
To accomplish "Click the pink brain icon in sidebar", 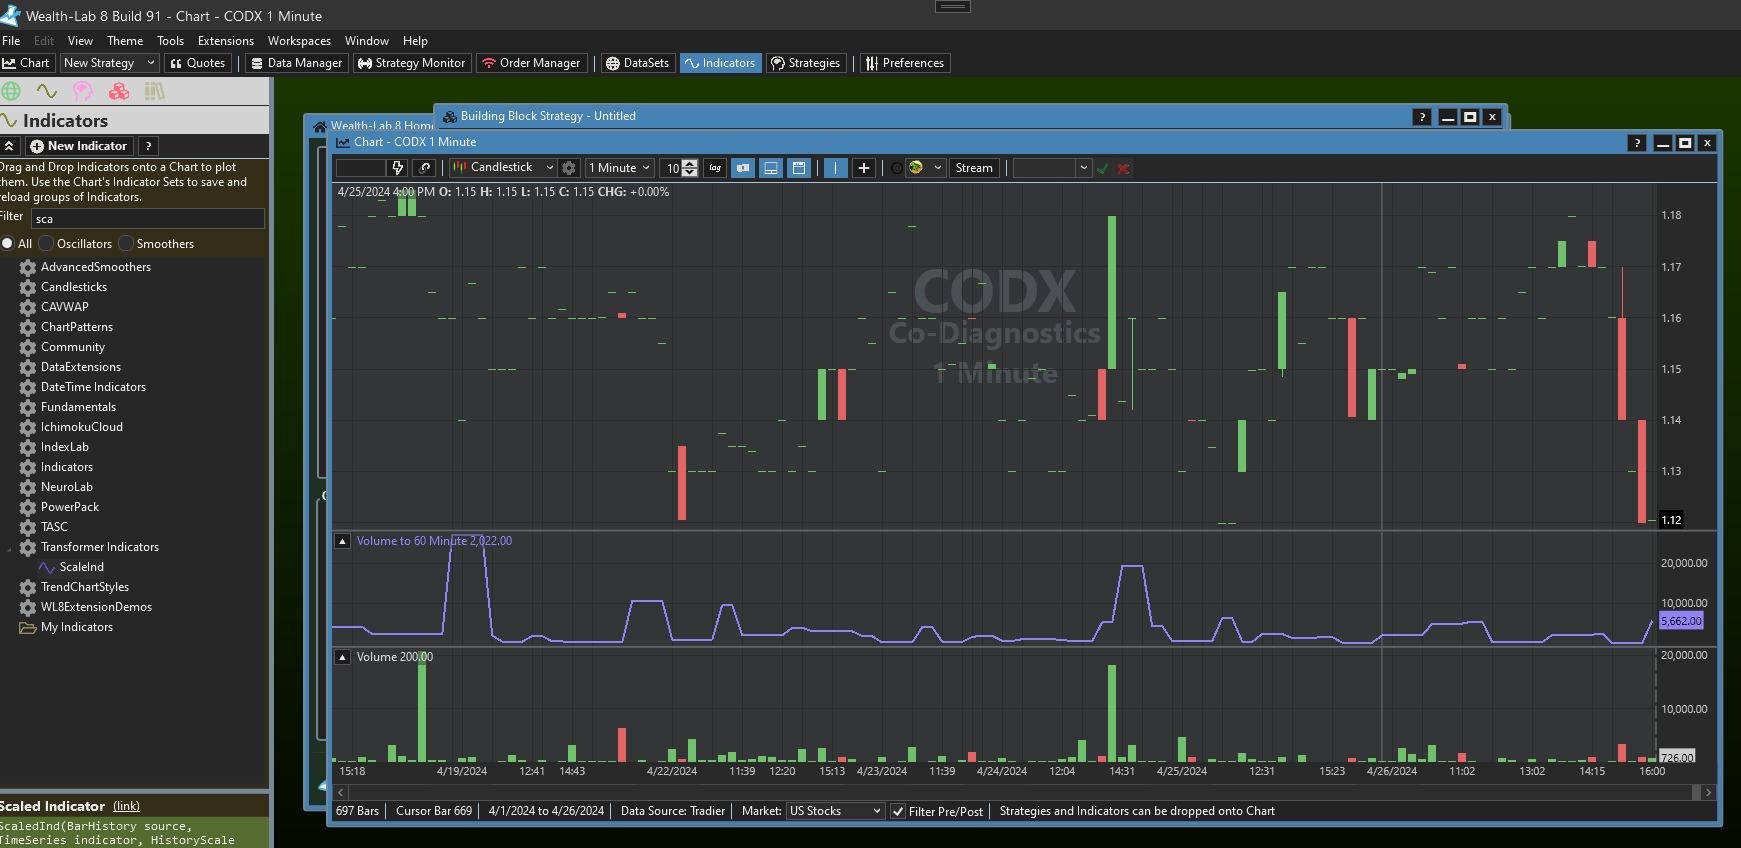I will (x=83, y=91).
